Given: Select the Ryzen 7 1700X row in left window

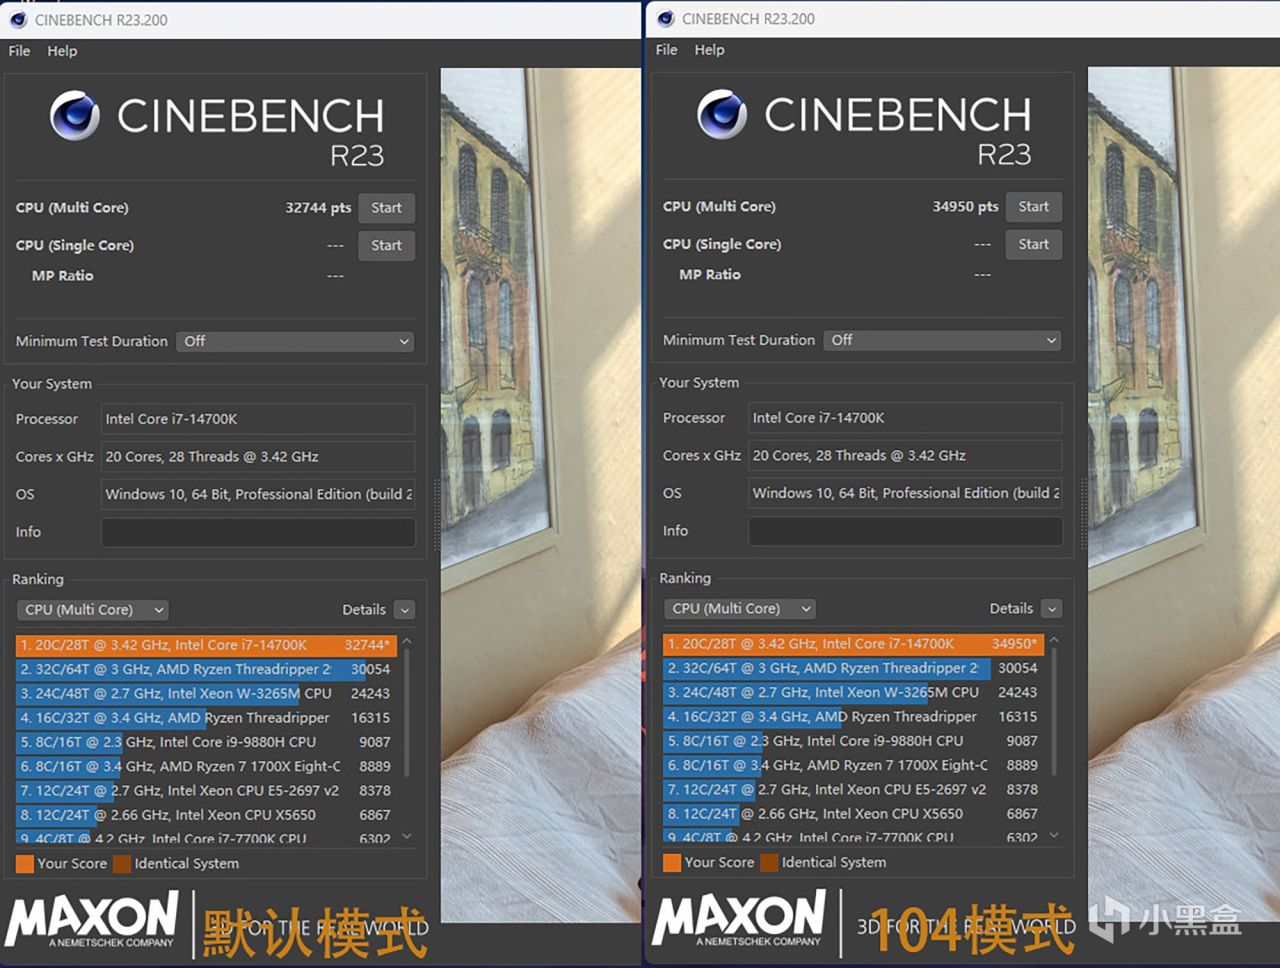Looking at the screenshot, I should [x=206, y=767].
